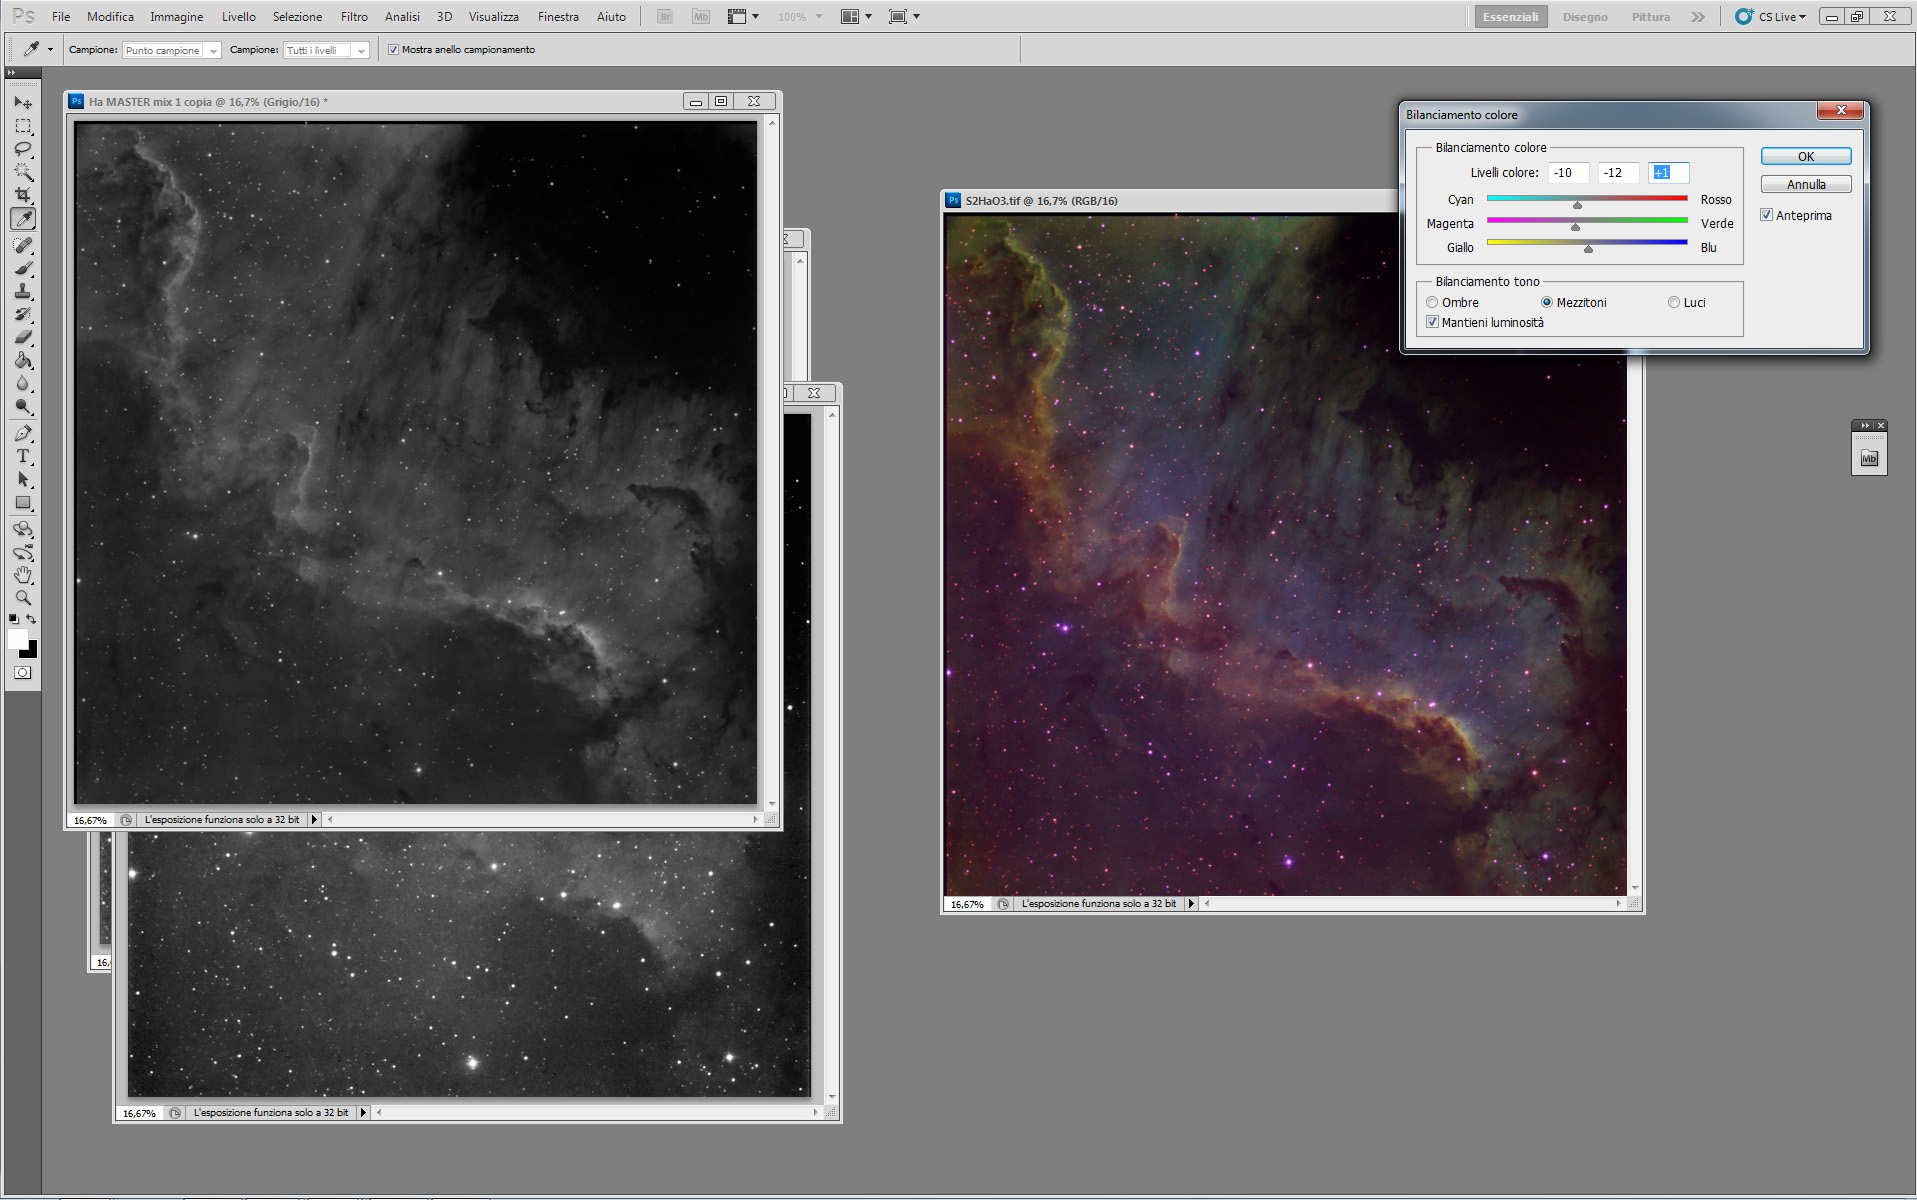This screenshot has height=1200, width=1917.
Task: Select the Crop tool
Action: (23, 195)
